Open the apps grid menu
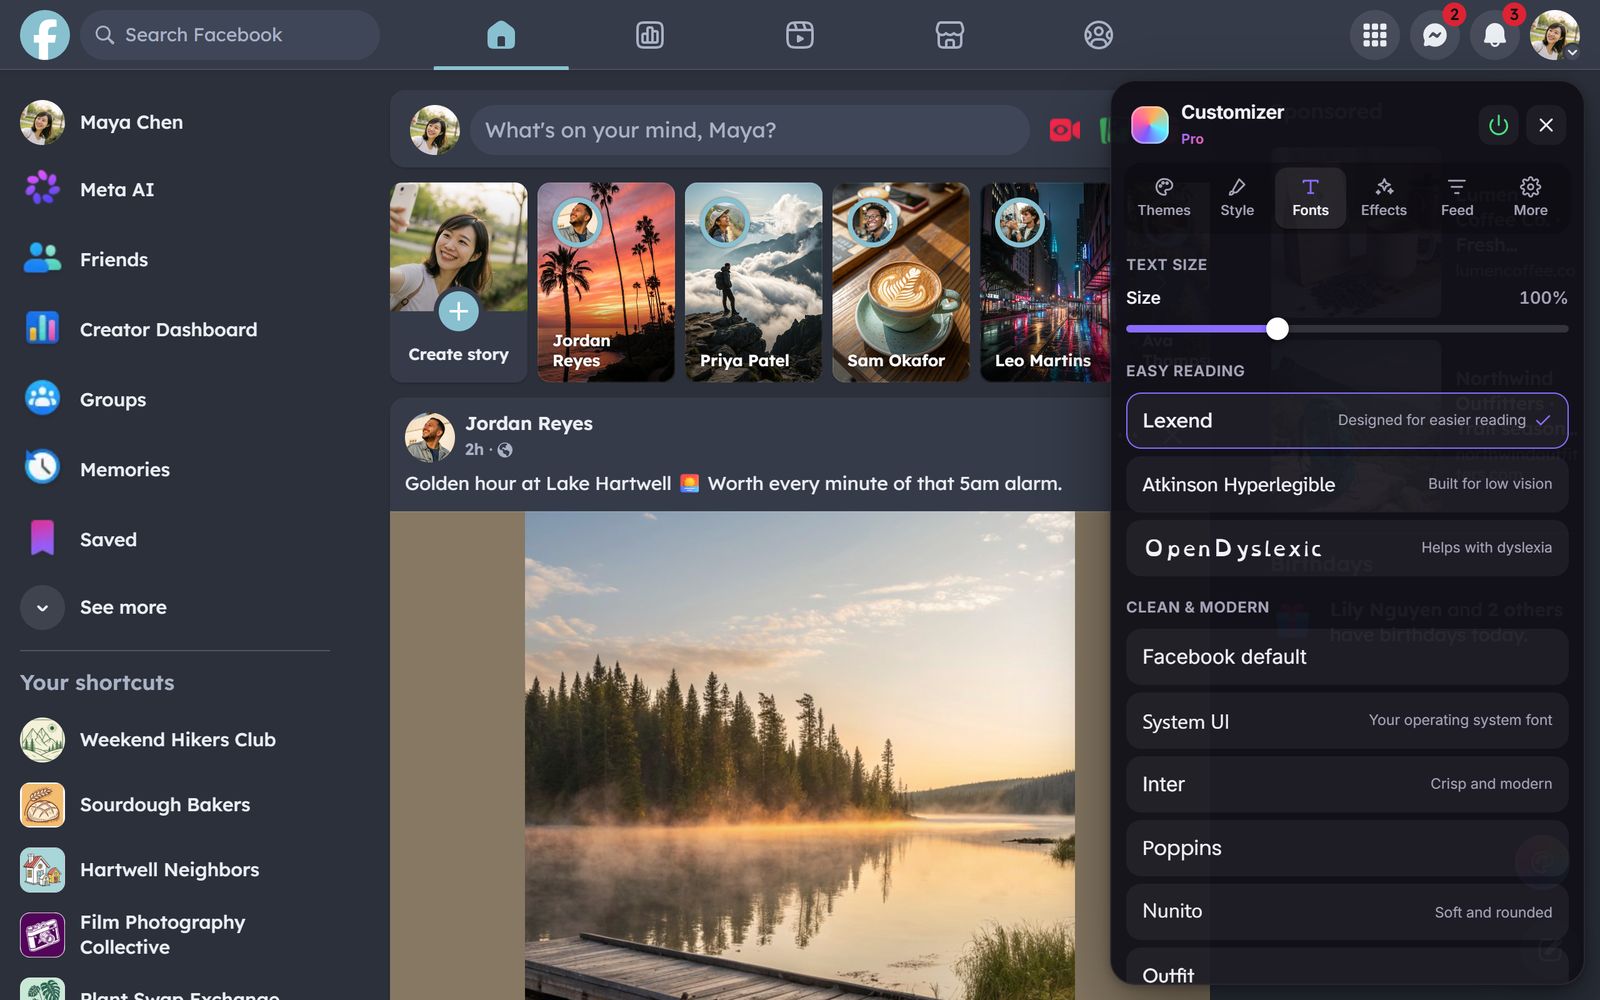 (1375, 35)
